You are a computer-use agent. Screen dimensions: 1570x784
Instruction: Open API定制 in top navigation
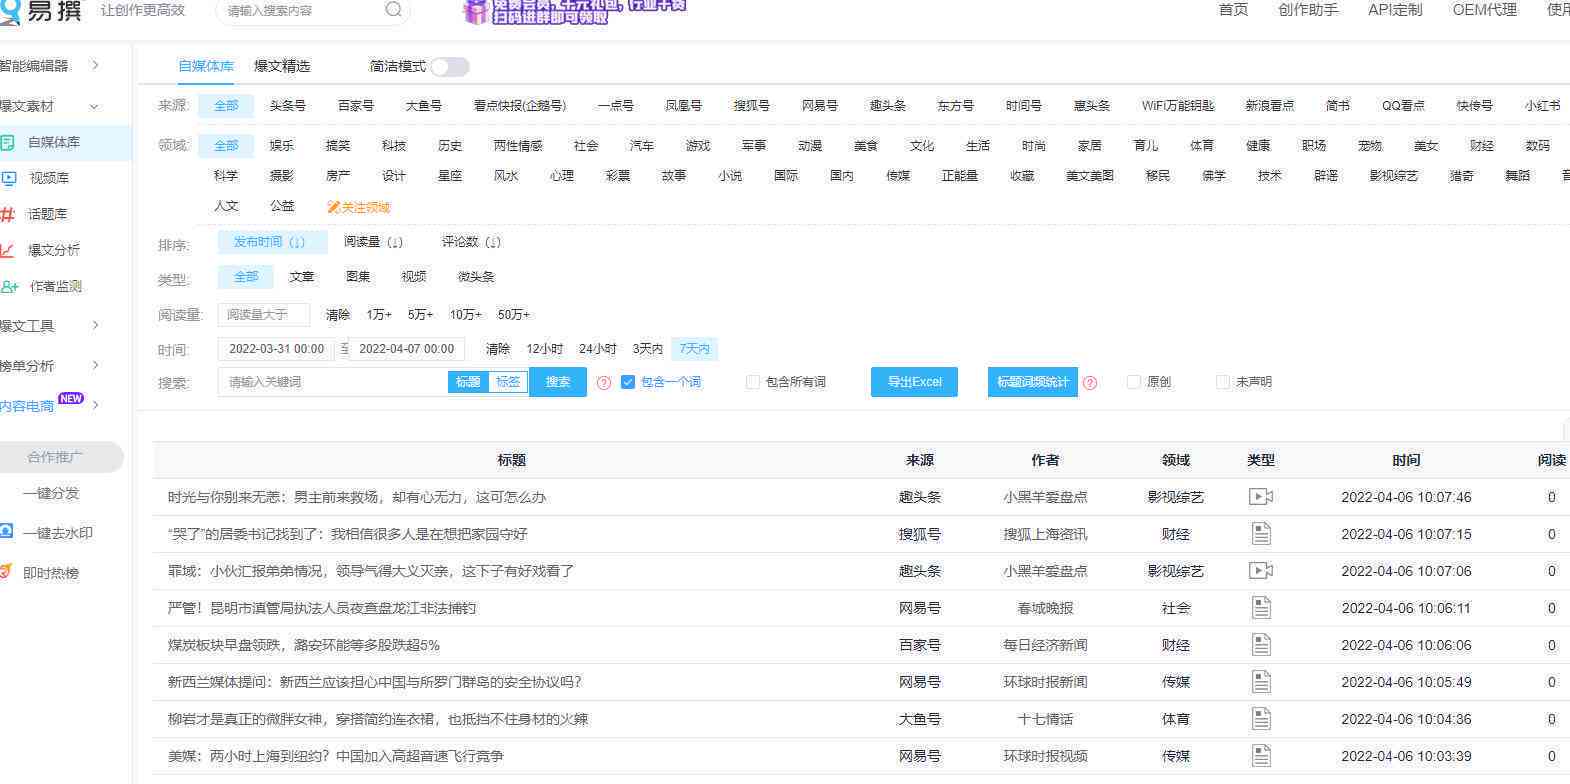pyautogui.click(x=1395, y=10)
